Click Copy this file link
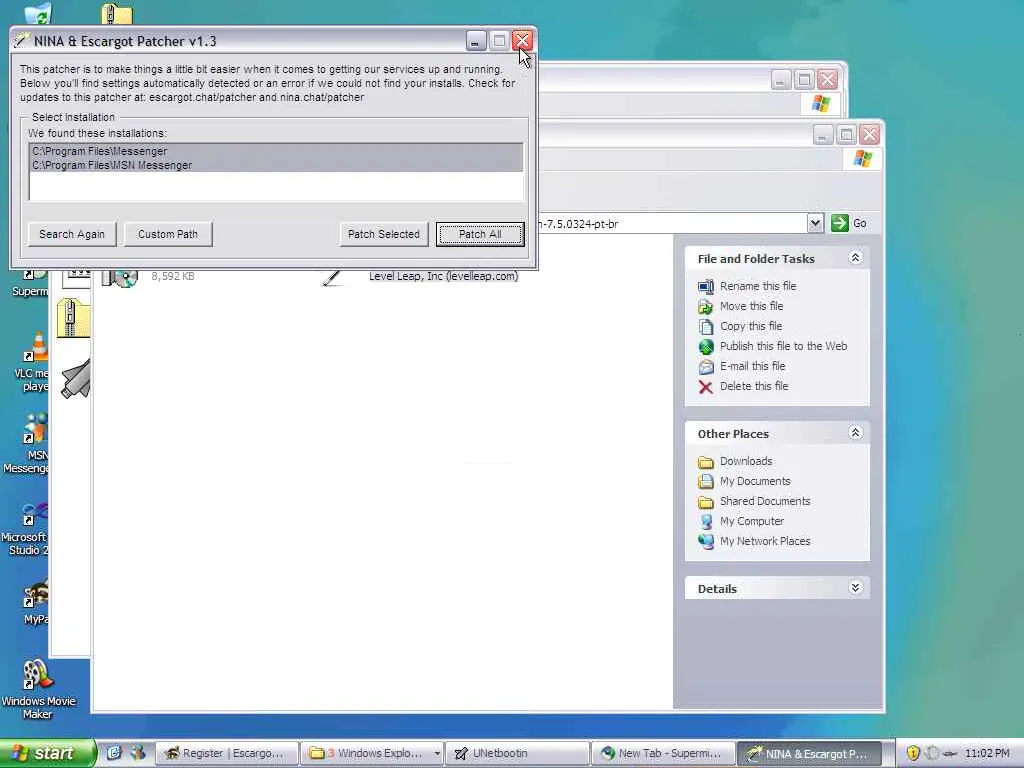This screenshot has width=1024, height=768. [x=750, y=326]
